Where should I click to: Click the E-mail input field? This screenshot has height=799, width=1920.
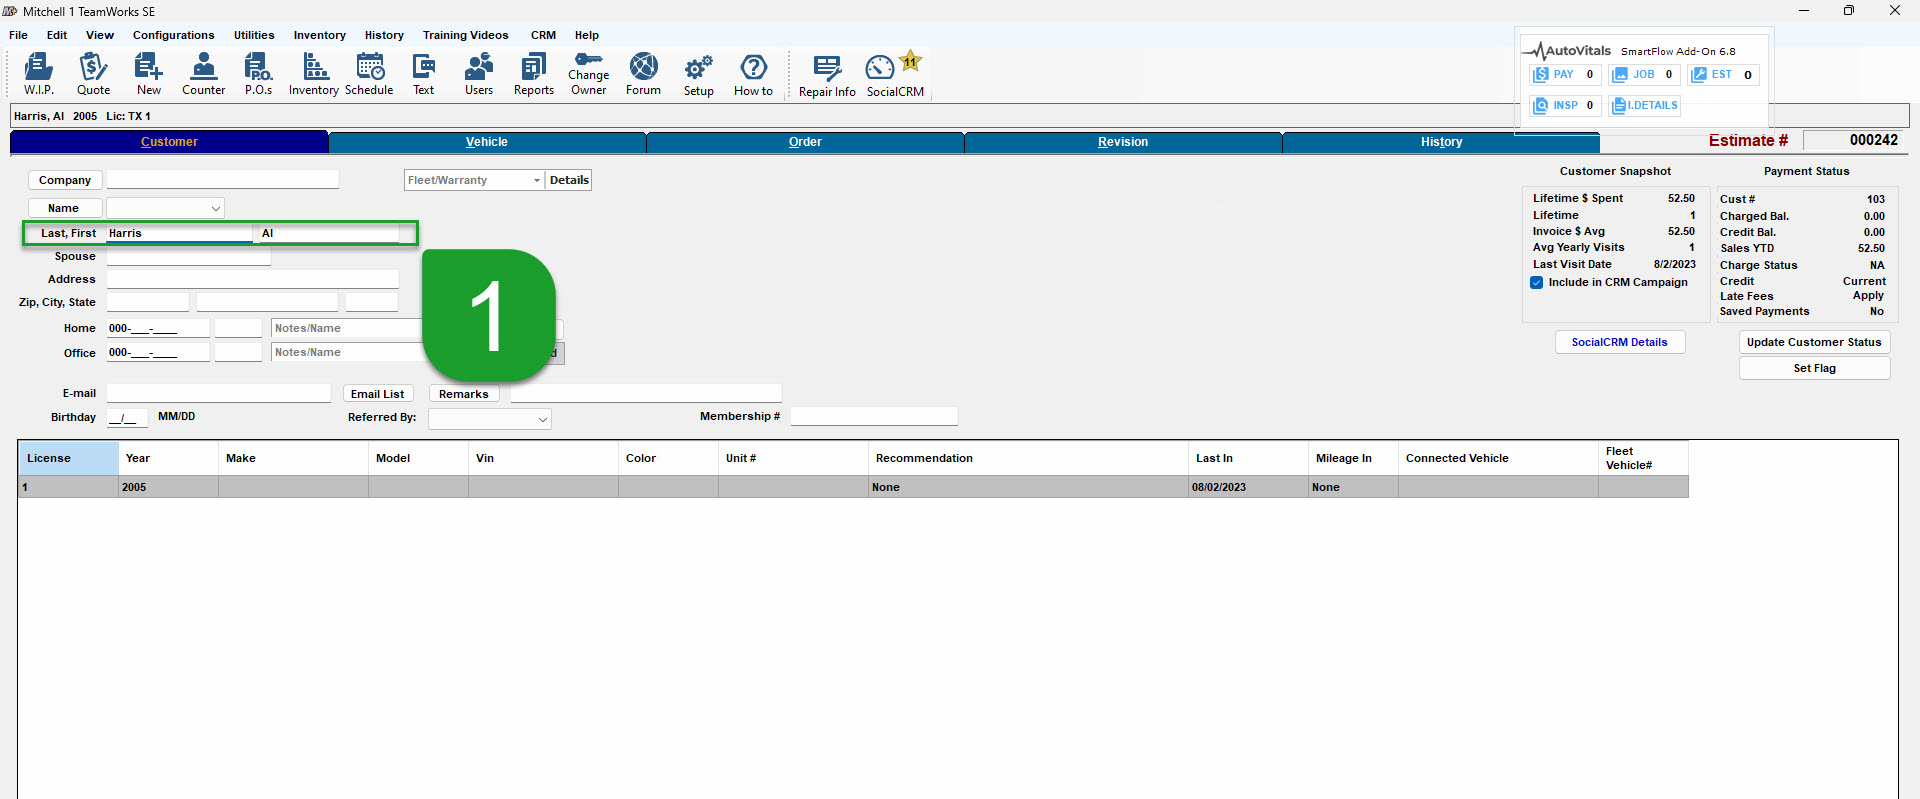(x=219, y=394)
